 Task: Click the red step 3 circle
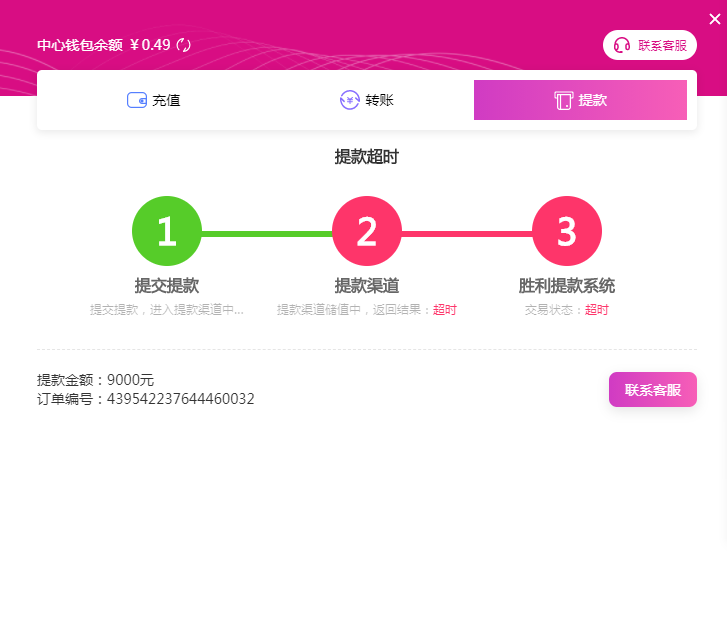tap(567, 231)
